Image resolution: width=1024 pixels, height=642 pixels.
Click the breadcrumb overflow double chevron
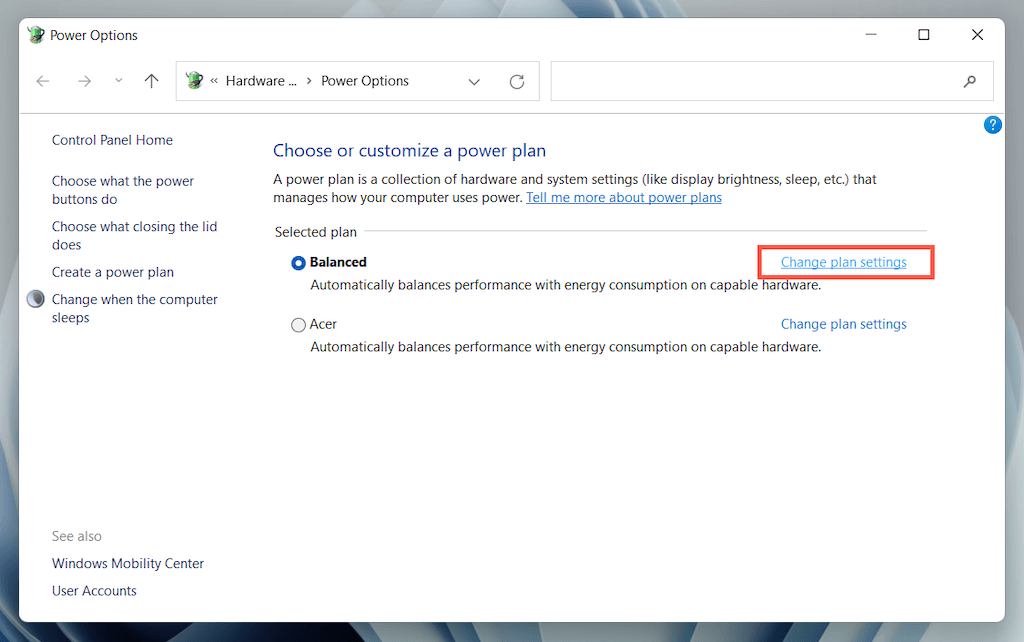click(214, 81)
